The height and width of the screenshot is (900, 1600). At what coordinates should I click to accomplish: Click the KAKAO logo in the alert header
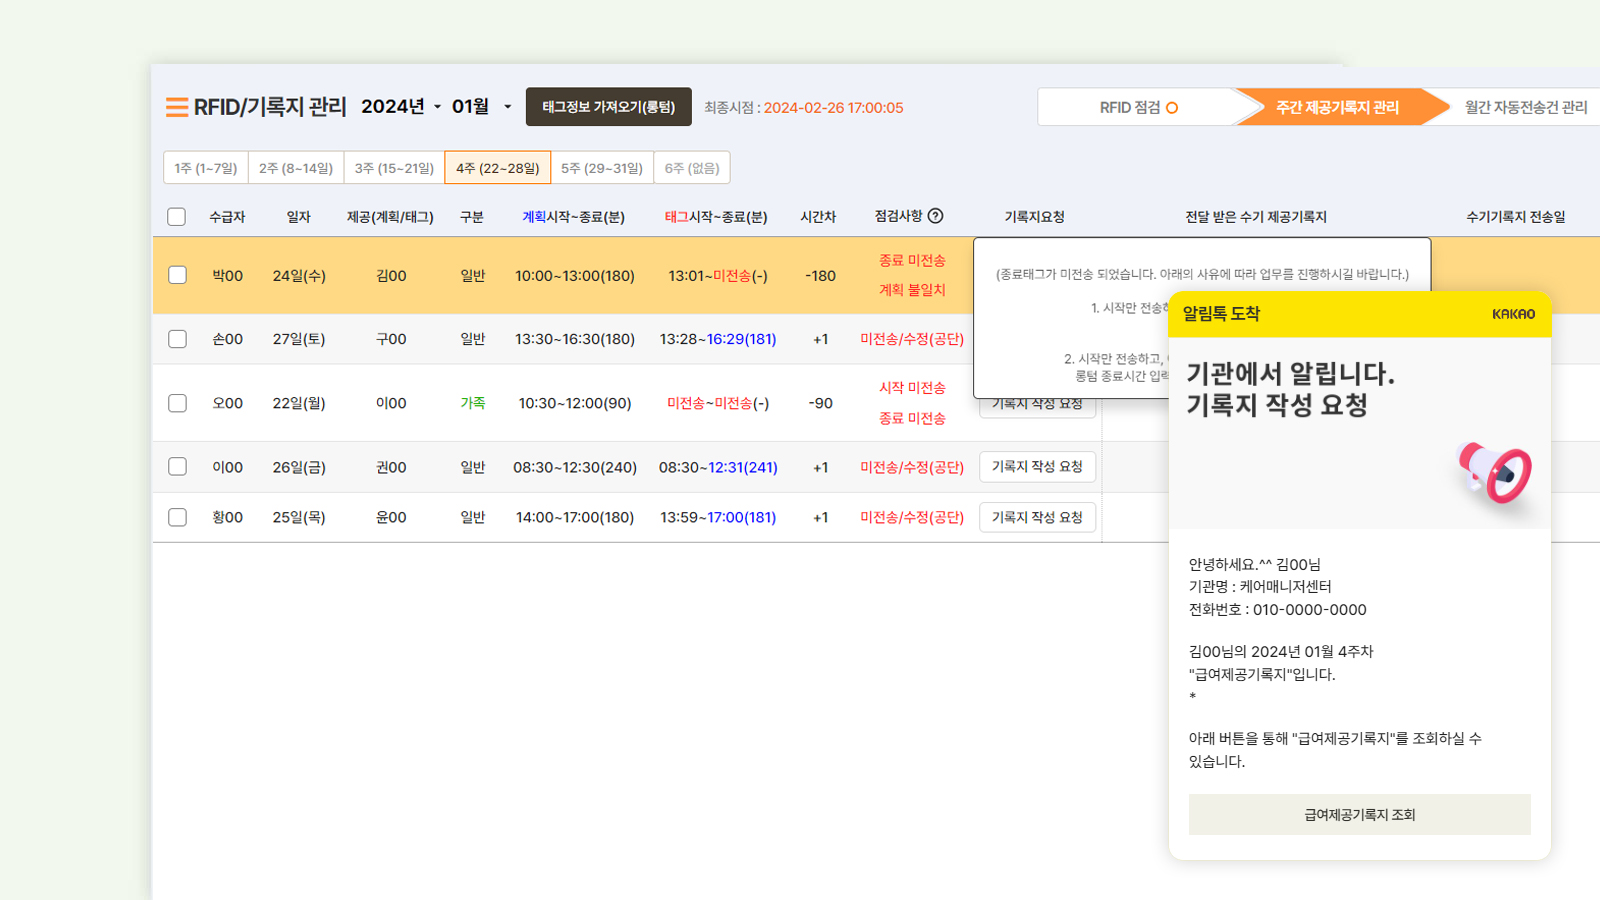click(1513, 314)
